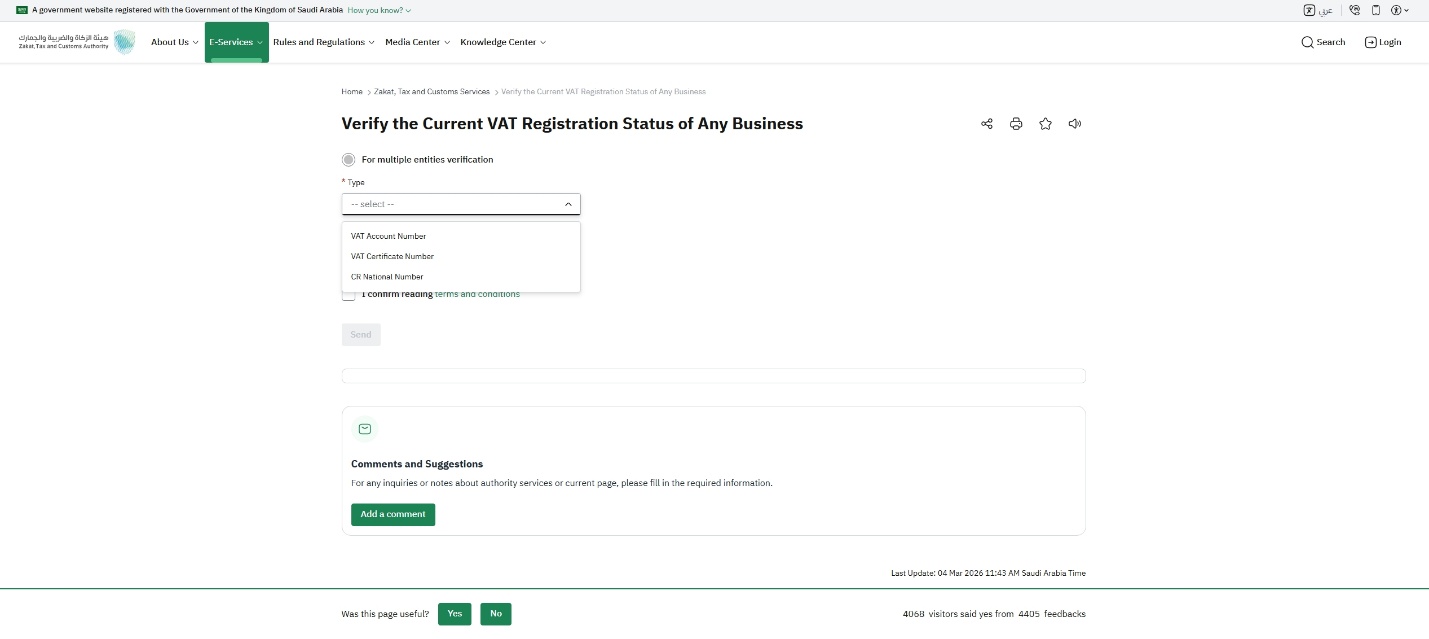
Task: Open the Media Center menu
Action: point(418,42)
